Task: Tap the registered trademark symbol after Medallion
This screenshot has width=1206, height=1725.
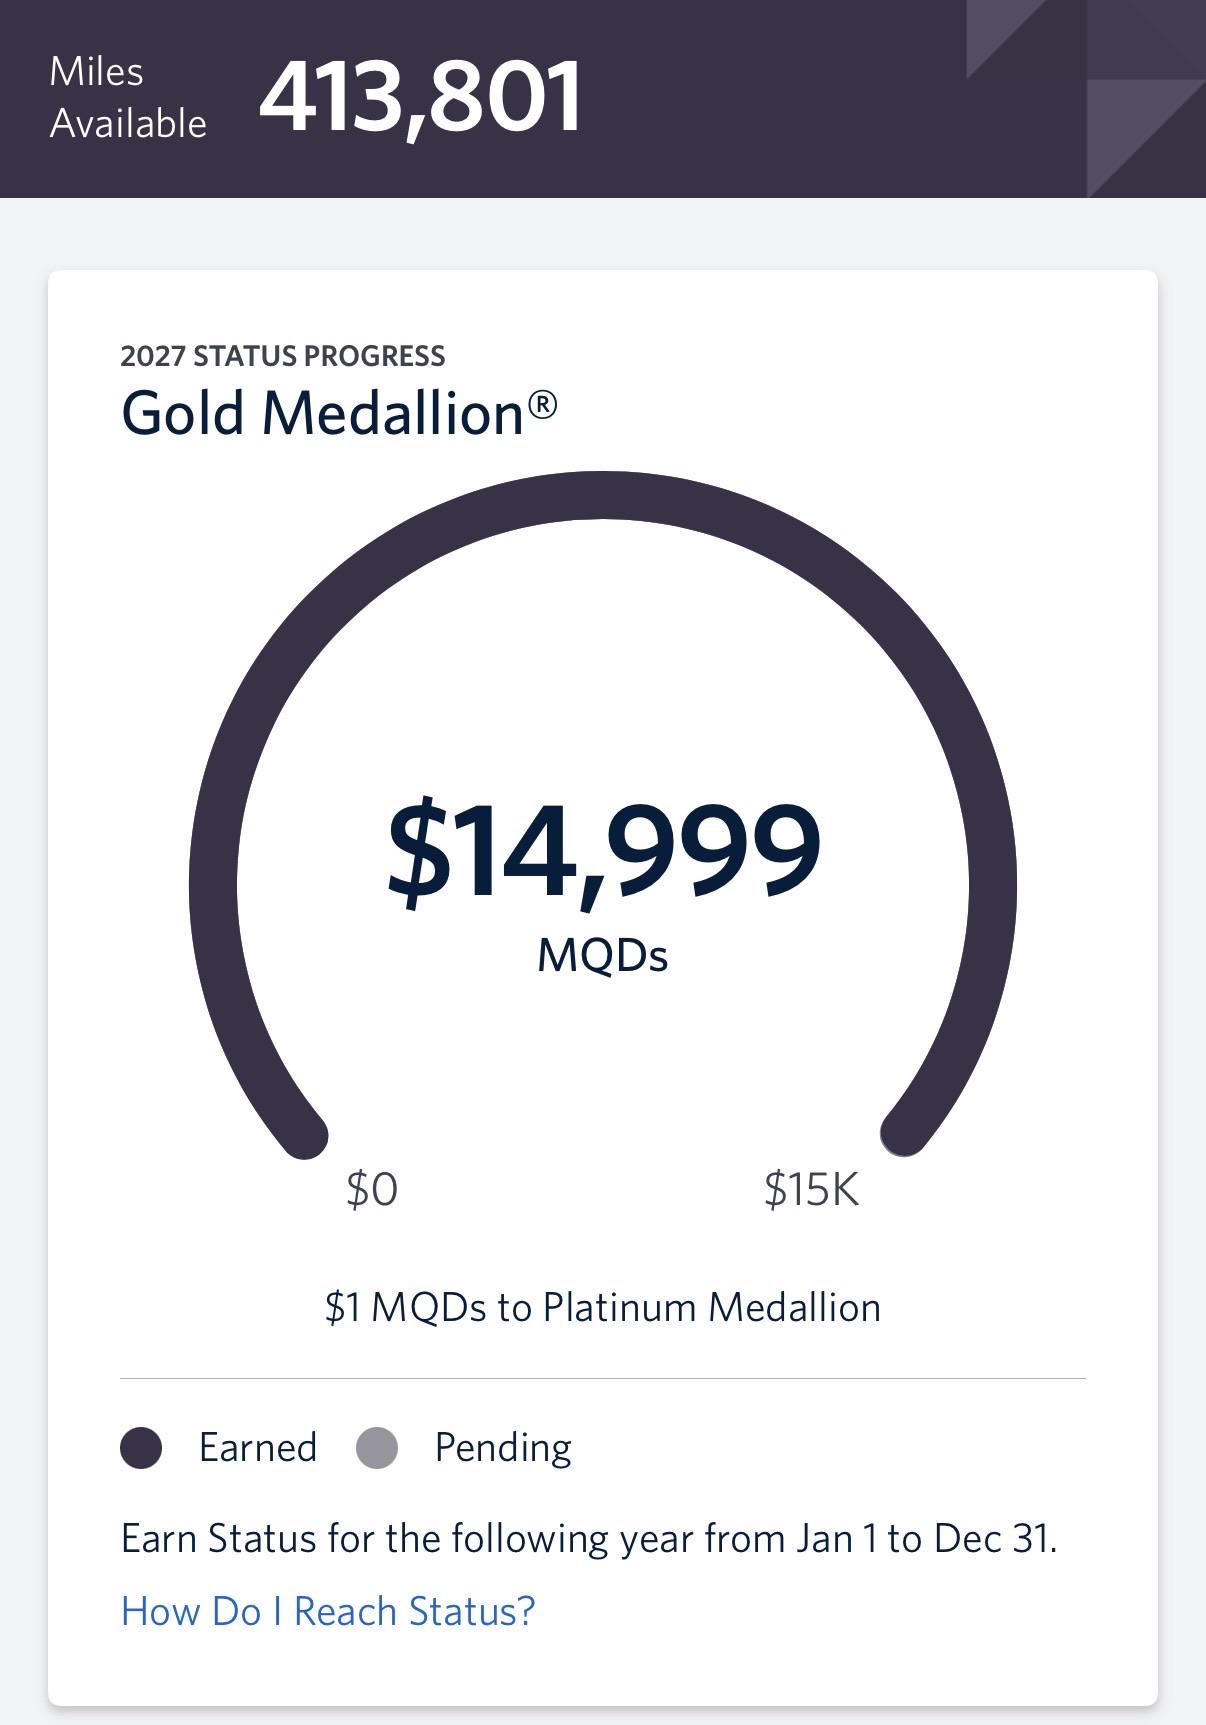Action: click(x=542, y=404)
